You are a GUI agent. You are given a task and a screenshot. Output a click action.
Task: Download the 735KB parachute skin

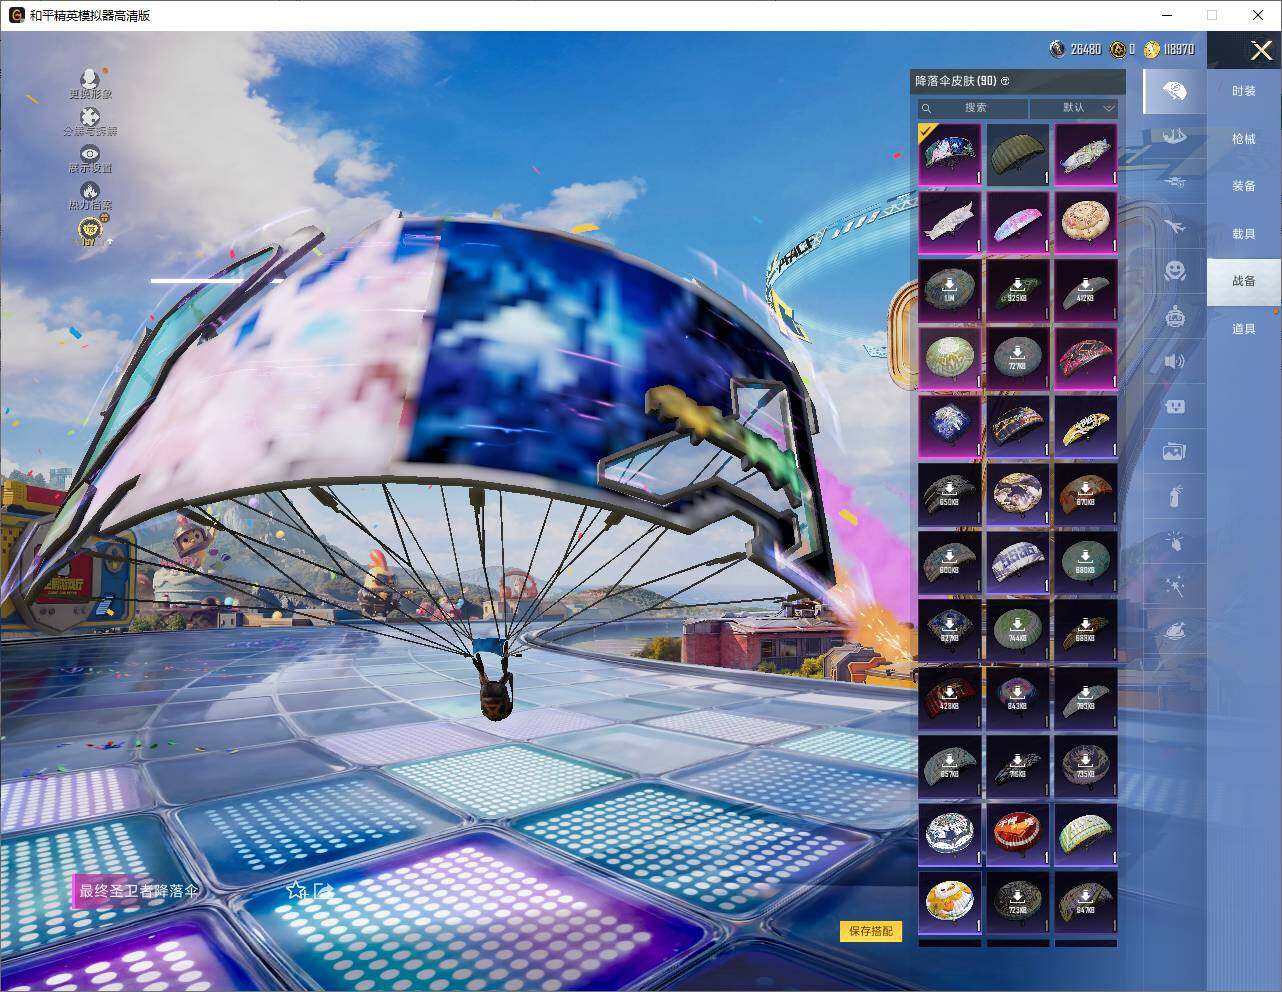pyautogui.click(x=1086, y=767)
